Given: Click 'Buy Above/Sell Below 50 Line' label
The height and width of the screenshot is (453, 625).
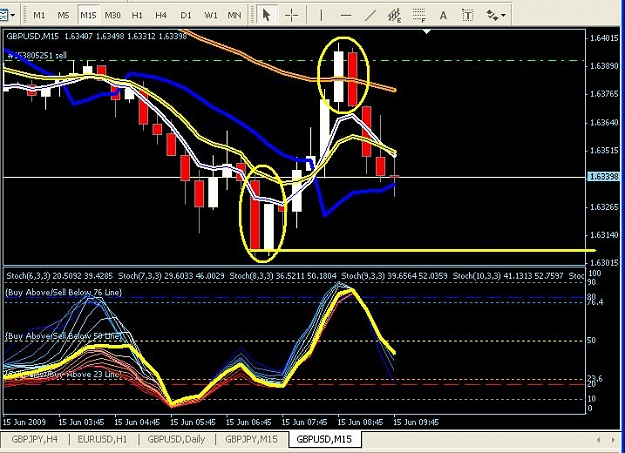Looking at the screenshot, I should tap(63, 336).
